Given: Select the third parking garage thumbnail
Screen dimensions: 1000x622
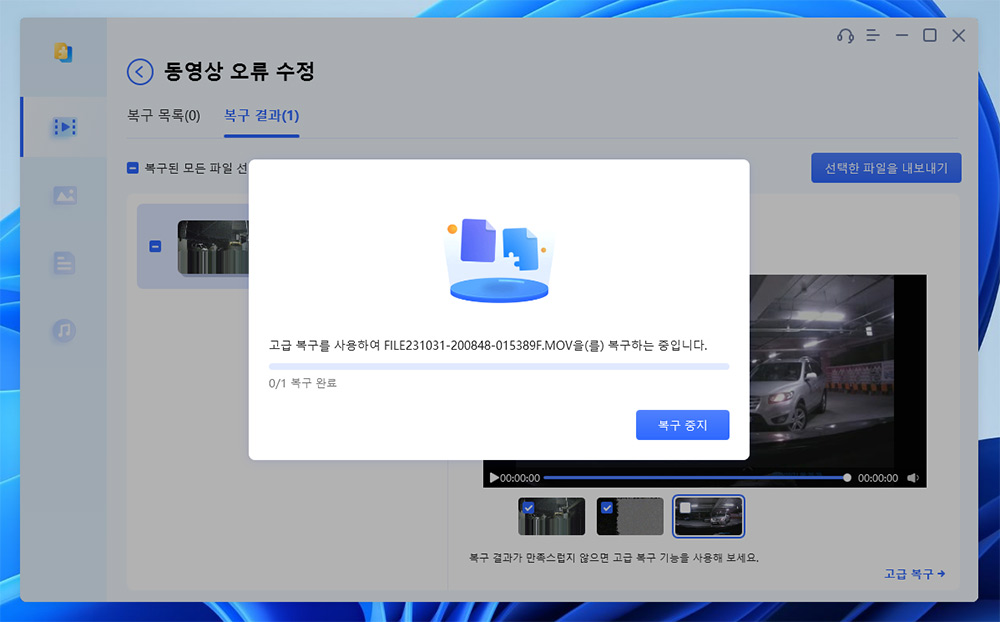Looking at the screenshot, I should [709, 516].
